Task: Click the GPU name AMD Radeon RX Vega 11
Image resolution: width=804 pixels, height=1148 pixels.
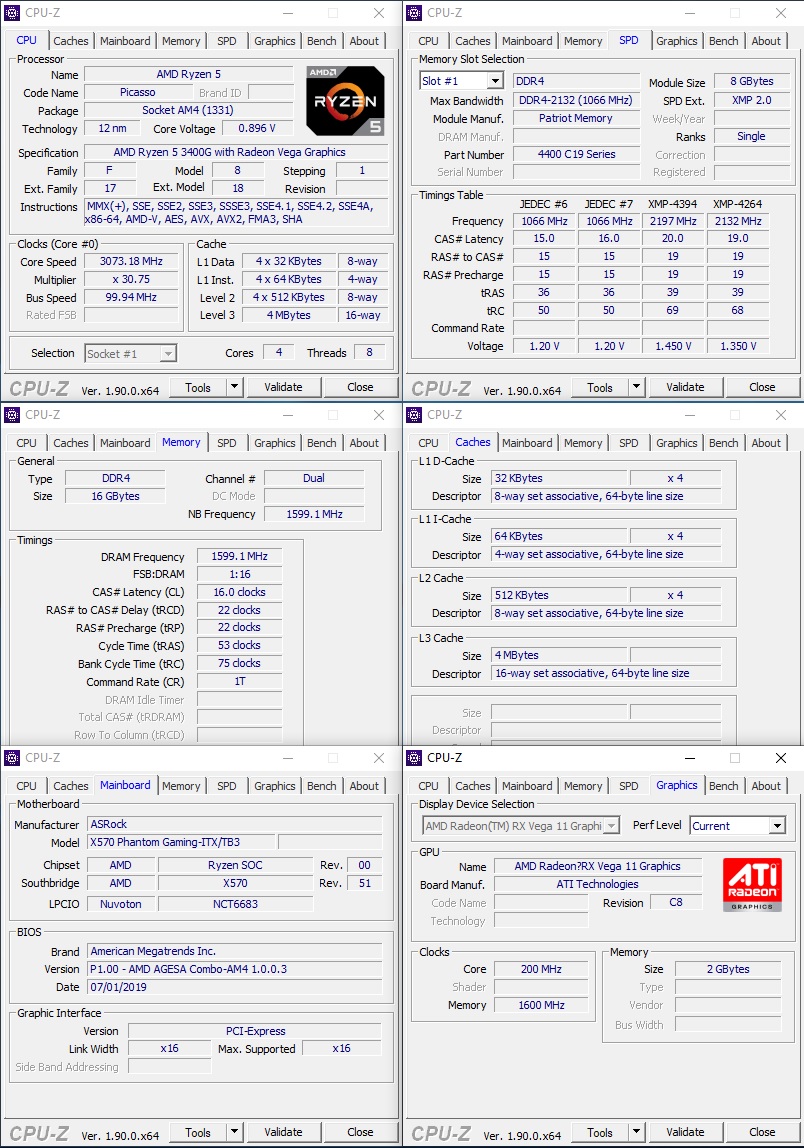Action: tap(598, 866)
